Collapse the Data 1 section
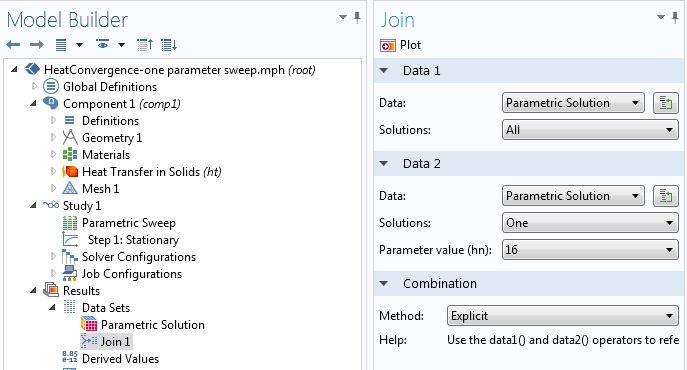The image size is (687, 370). pyautogui.click(x=384, y=71)
